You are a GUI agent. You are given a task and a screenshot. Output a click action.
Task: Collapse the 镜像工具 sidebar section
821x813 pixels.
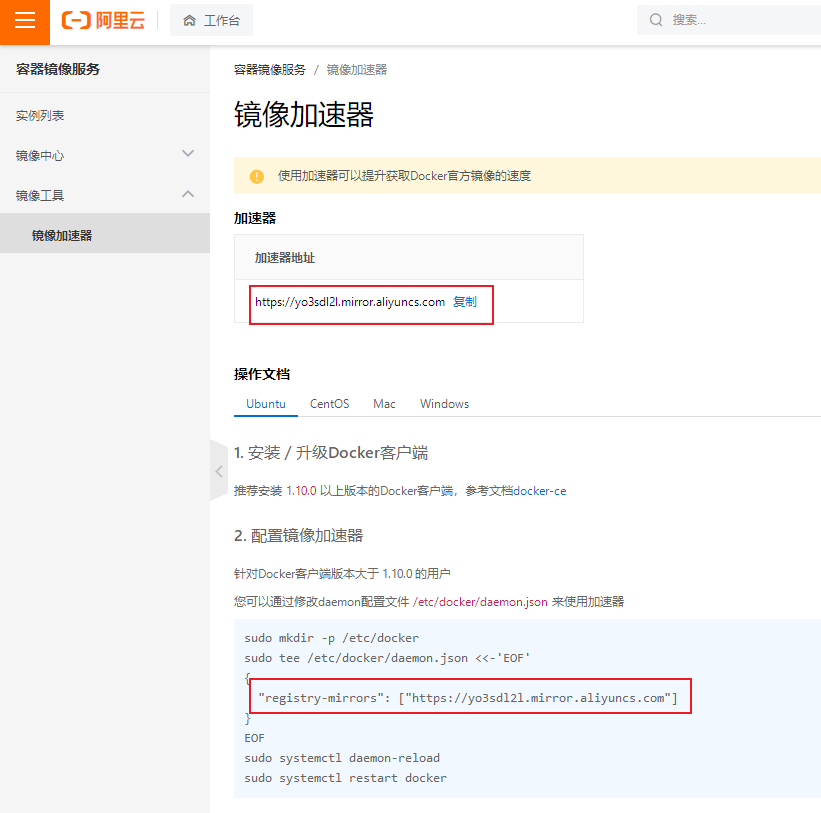(x=105, y=195)
